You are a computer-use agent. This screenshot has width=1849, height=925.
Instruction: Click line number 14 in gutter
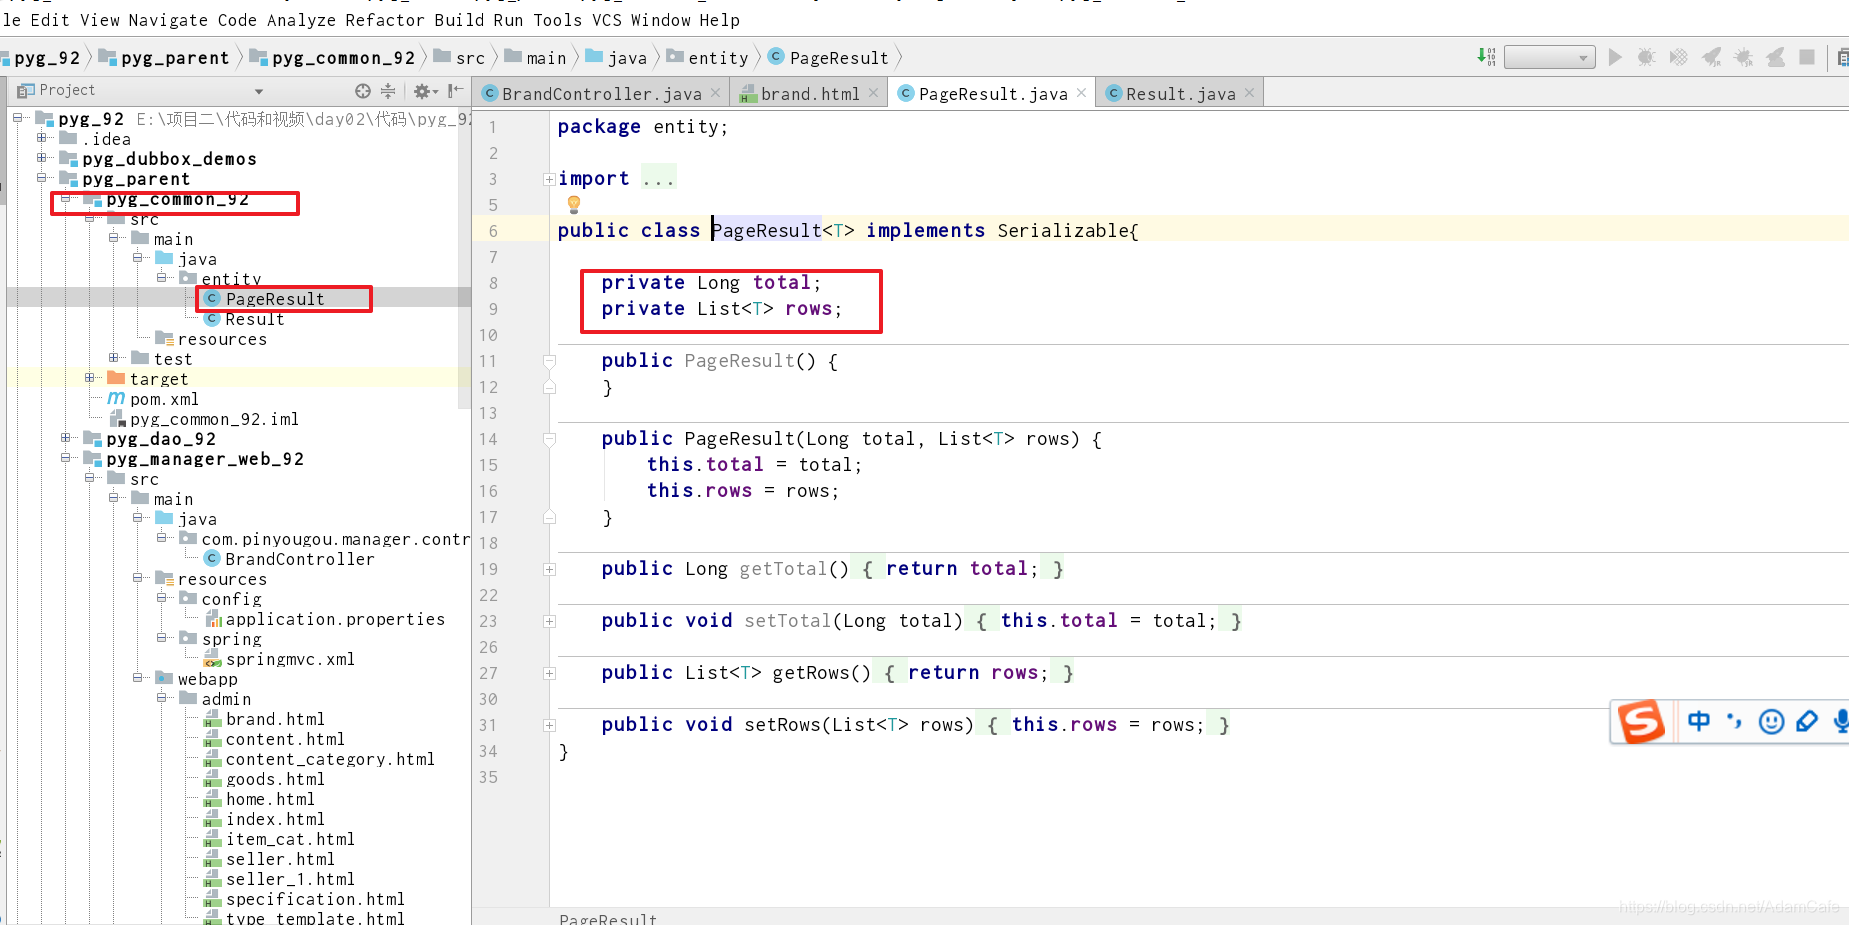pos(488,439)
